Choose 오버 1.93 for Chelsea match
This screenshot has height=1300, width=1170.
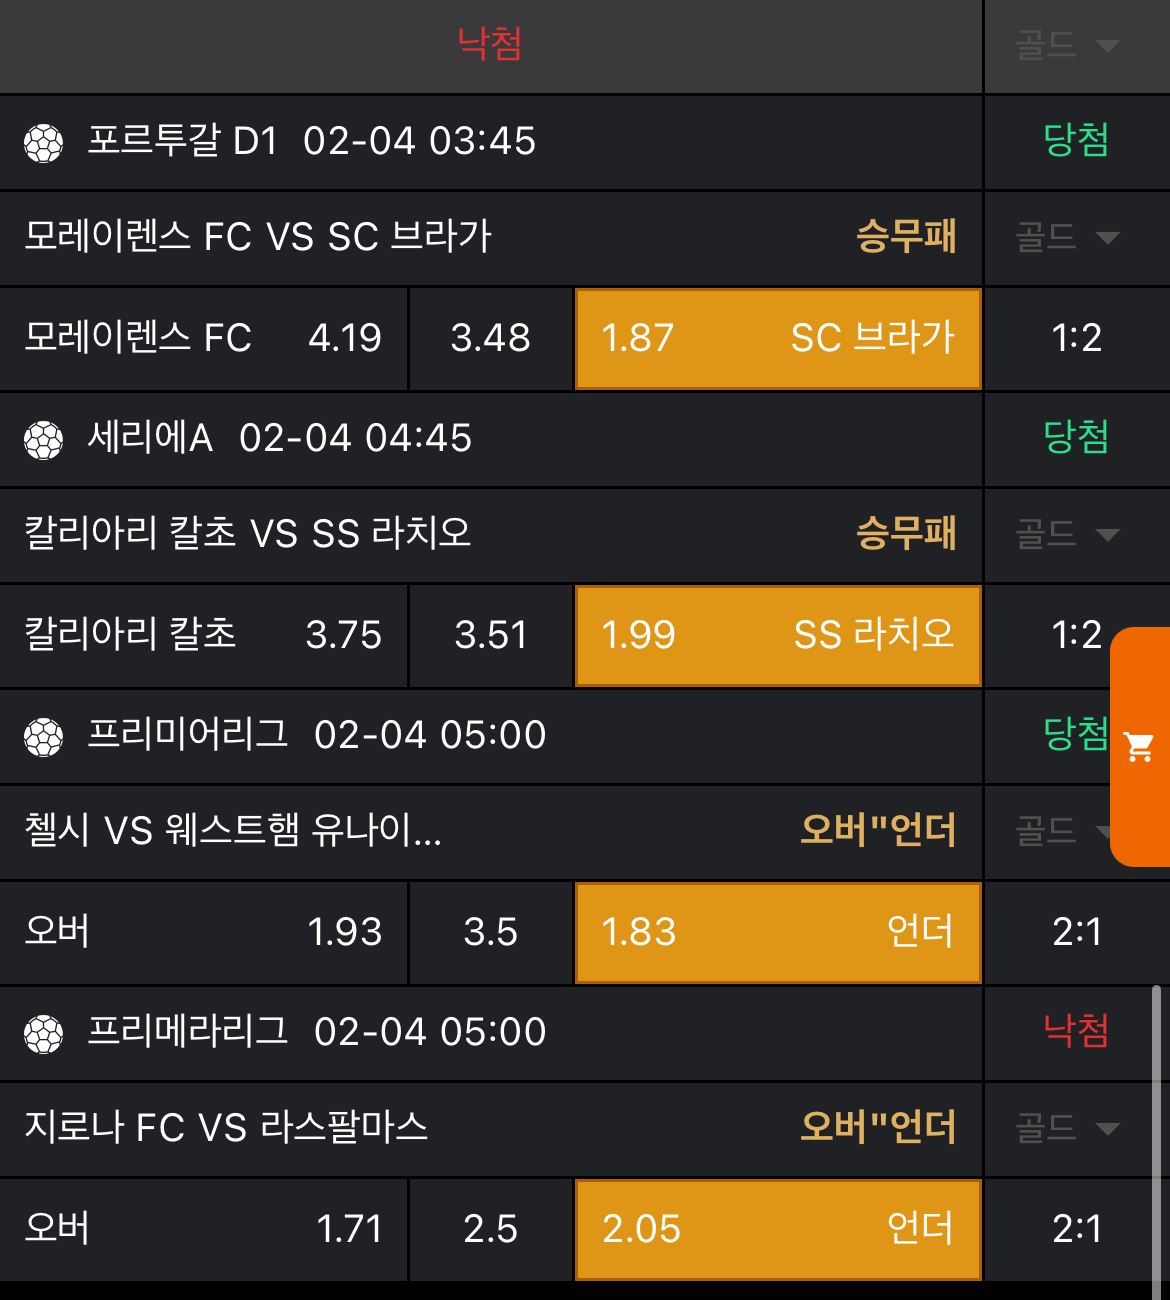click(204, 933)
